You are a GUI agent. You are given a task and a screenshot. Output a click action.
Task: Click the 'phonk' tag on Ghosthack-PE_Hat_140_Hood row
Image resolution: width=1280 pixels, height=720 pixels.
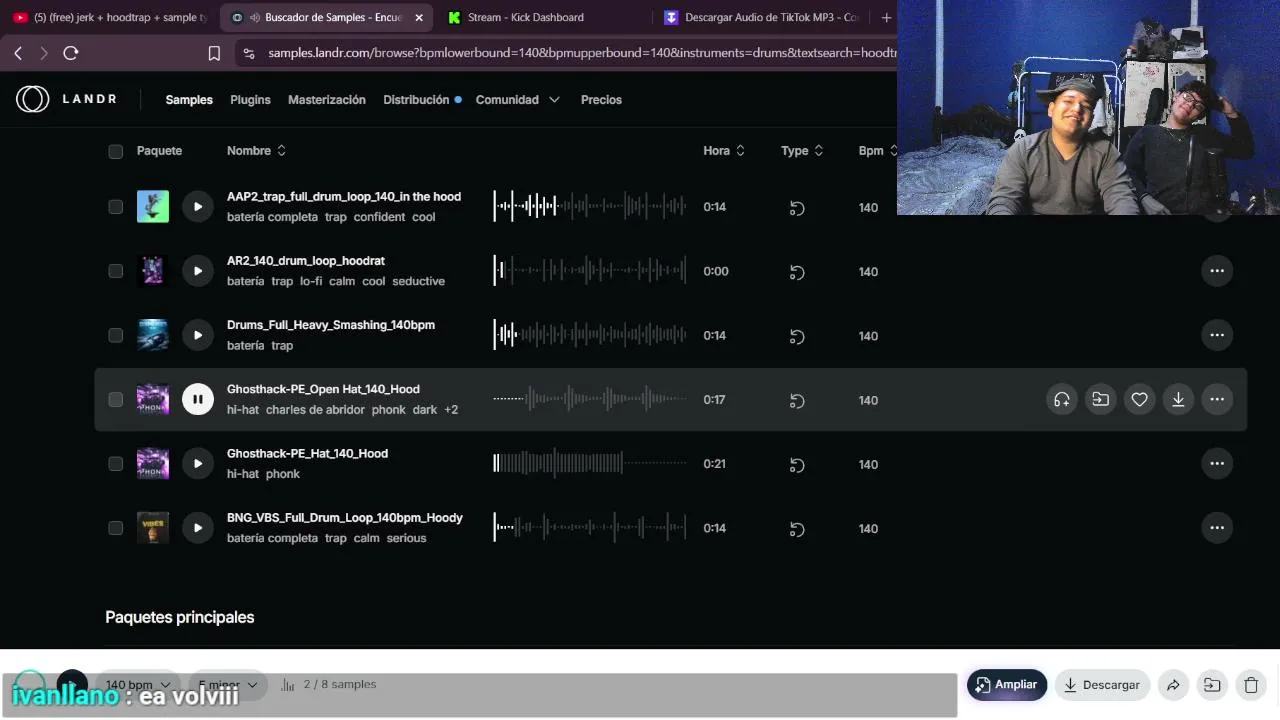283,474
